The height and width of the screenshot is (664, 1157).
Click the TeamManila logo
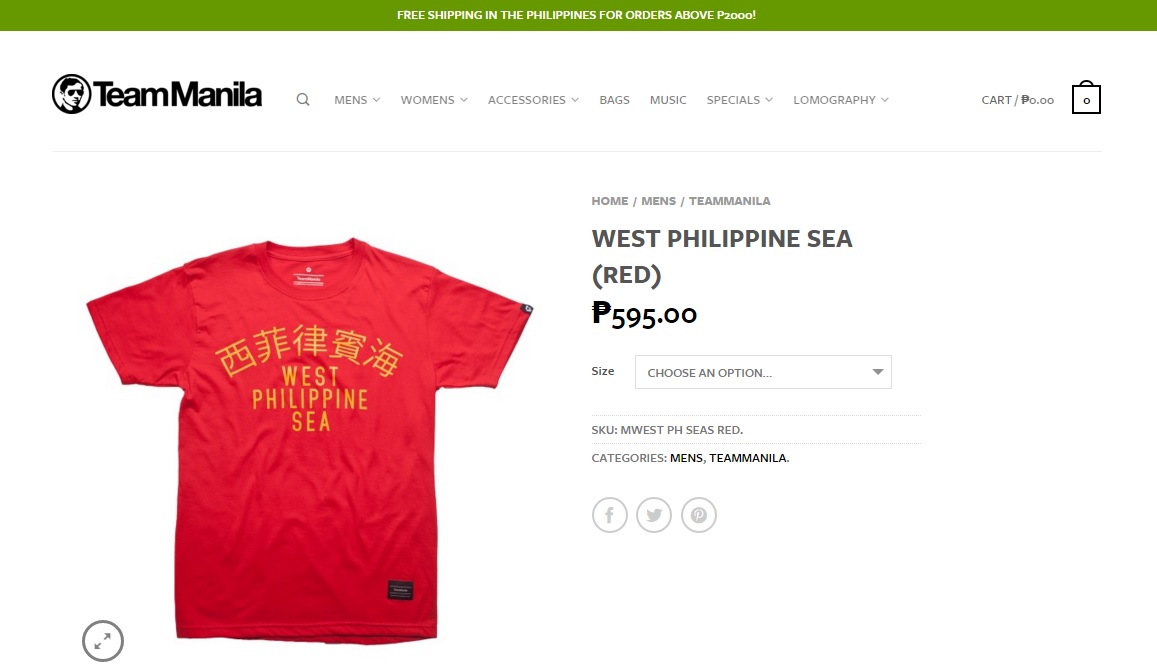157,94
